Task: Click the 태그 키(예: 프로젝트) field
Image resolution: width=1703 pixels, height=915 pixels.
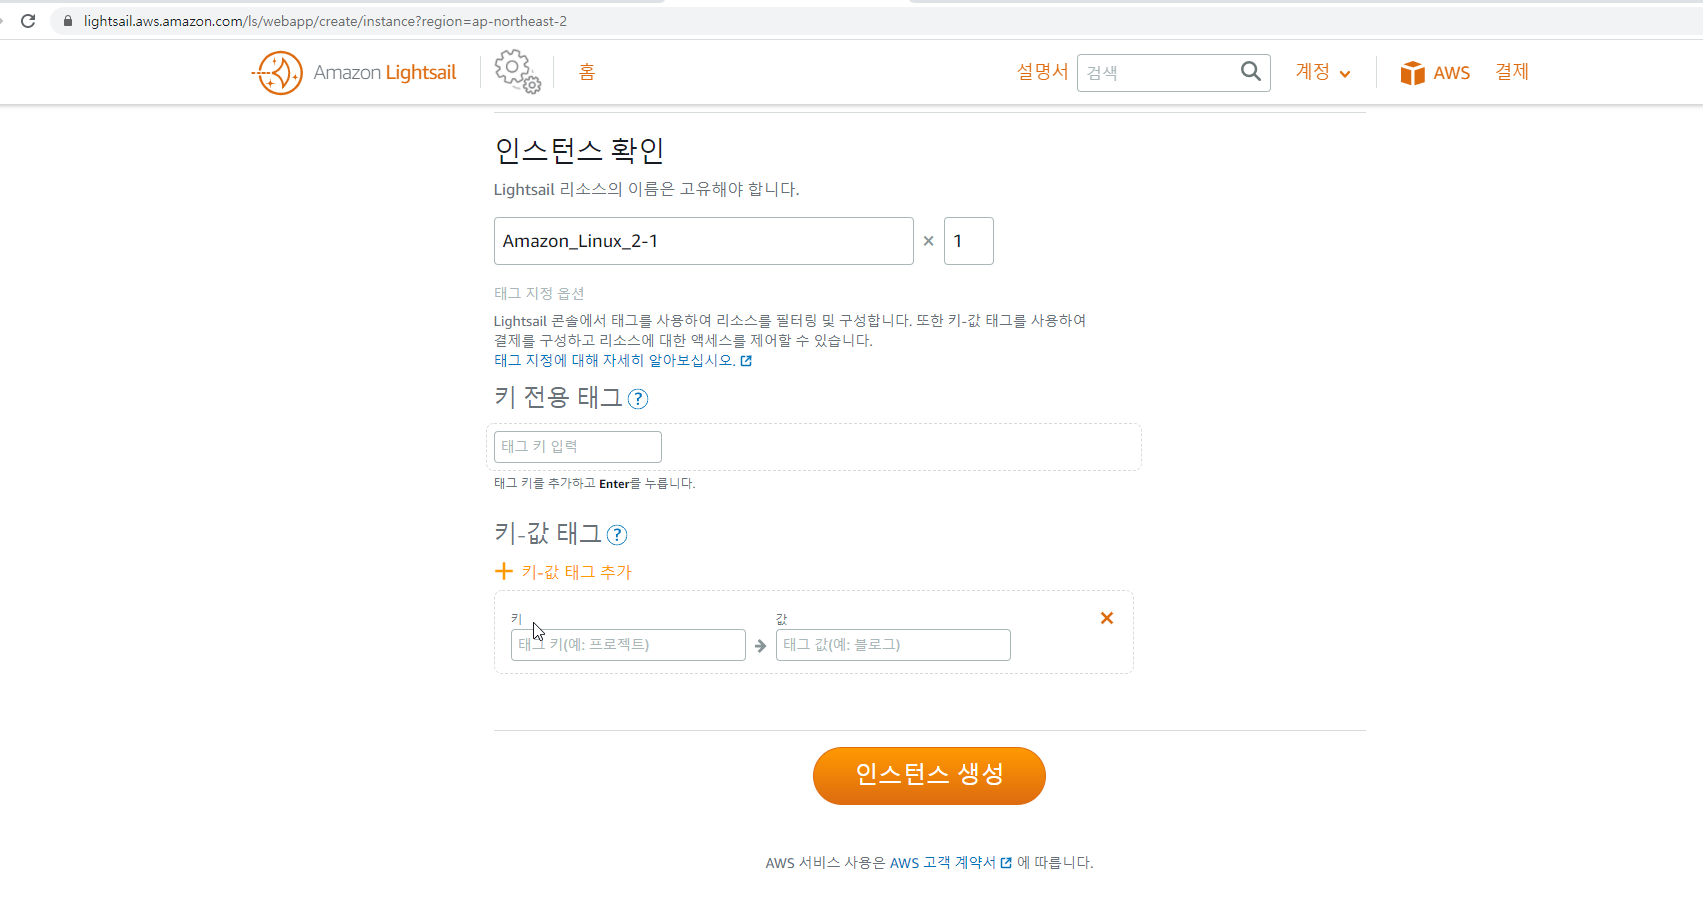Action: [x=628, y=645]
